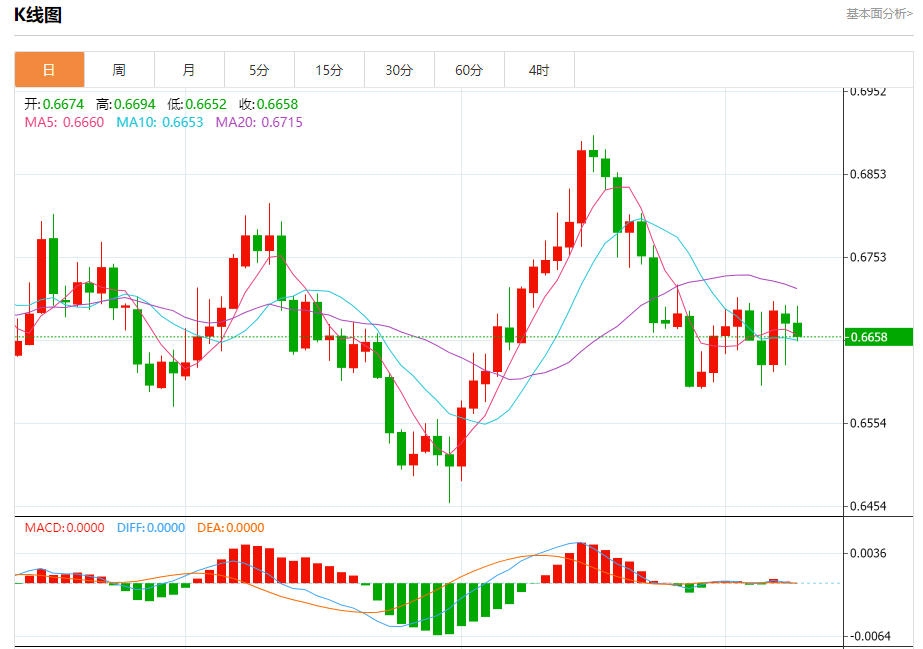The image size is (923, 649).
Task: Click the 收:0.6658 close price
Action: (269, 104)
